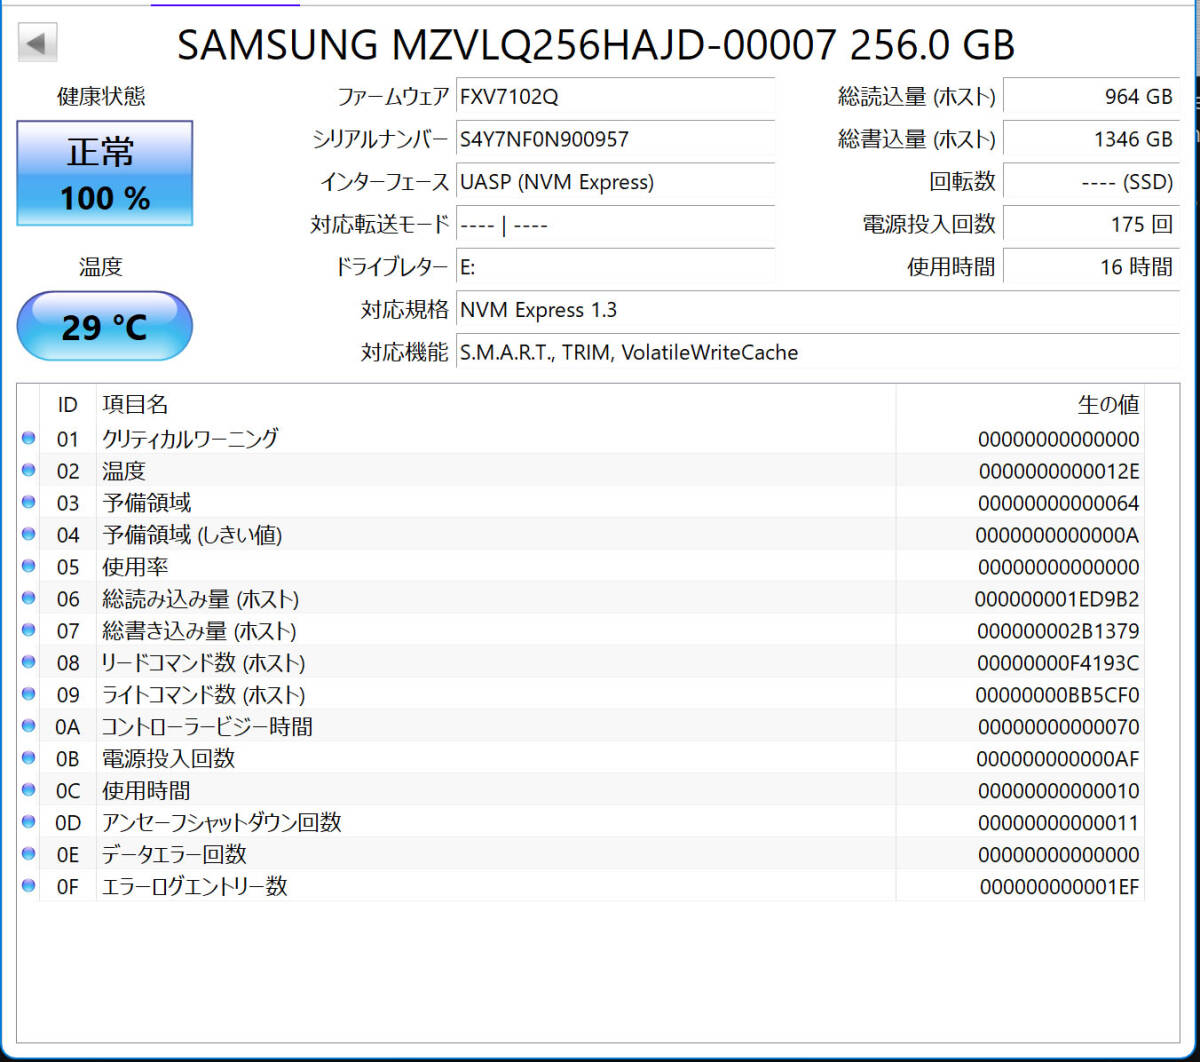Click the 項目名 column header

pyautogui.click(x=135, y=405)
